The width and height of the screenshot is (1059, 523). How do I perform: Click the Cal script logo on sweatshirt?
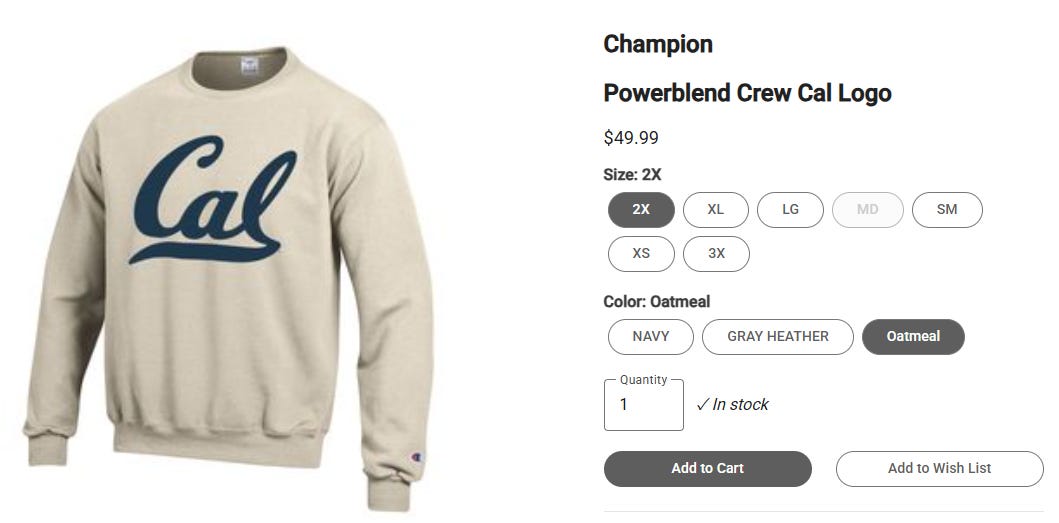(x=213, y=199)
